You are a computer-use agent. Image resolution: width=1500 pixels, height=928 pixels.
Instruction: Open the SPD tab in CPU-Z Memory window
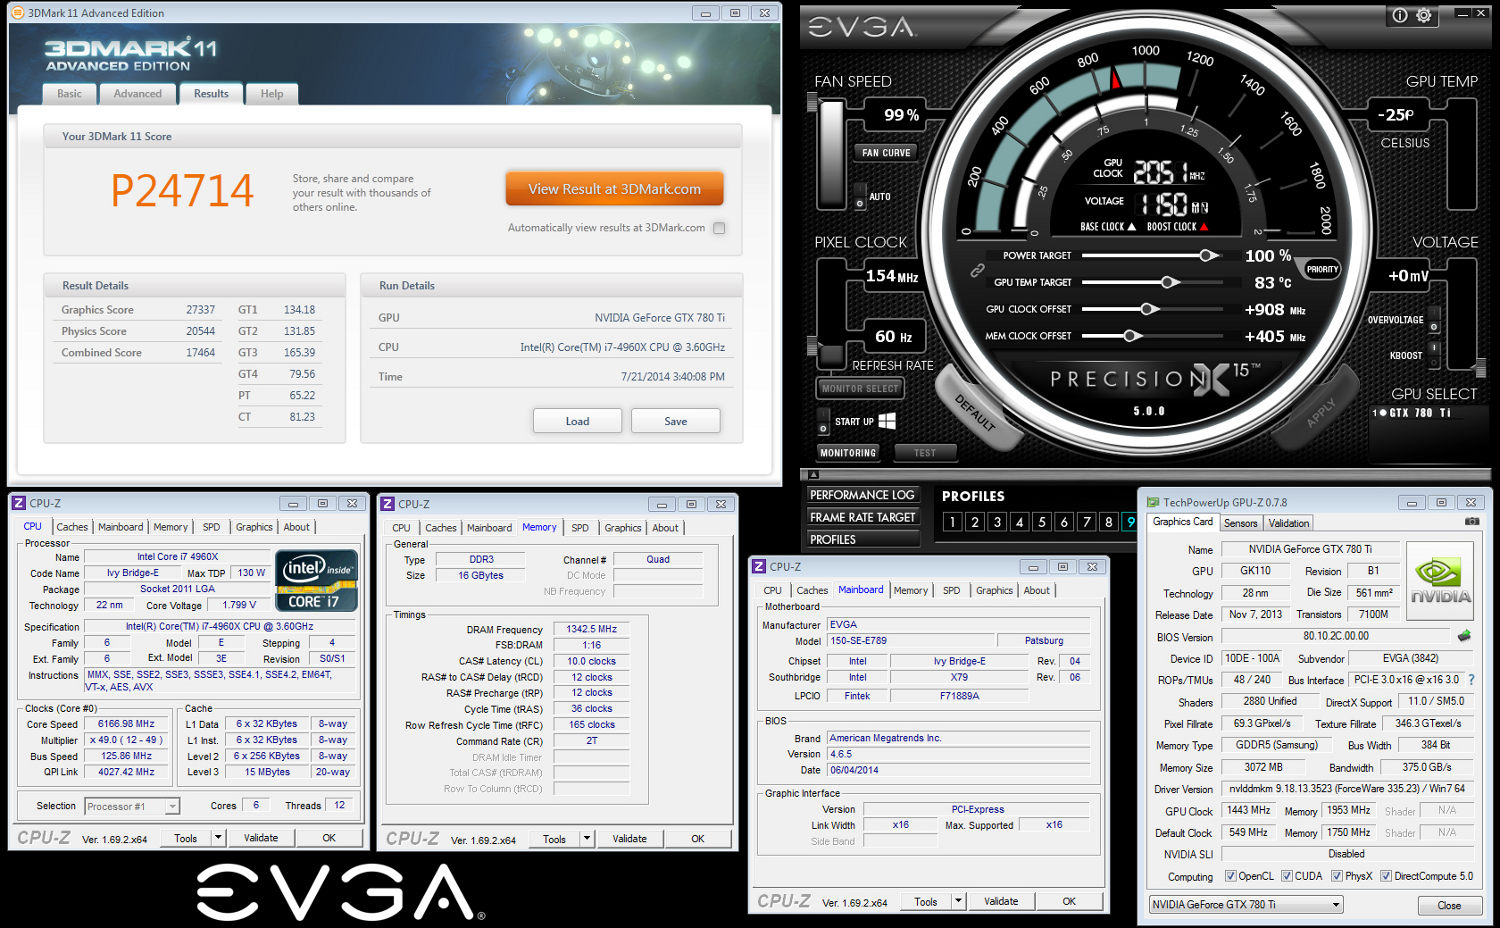[x=580, y=528]
